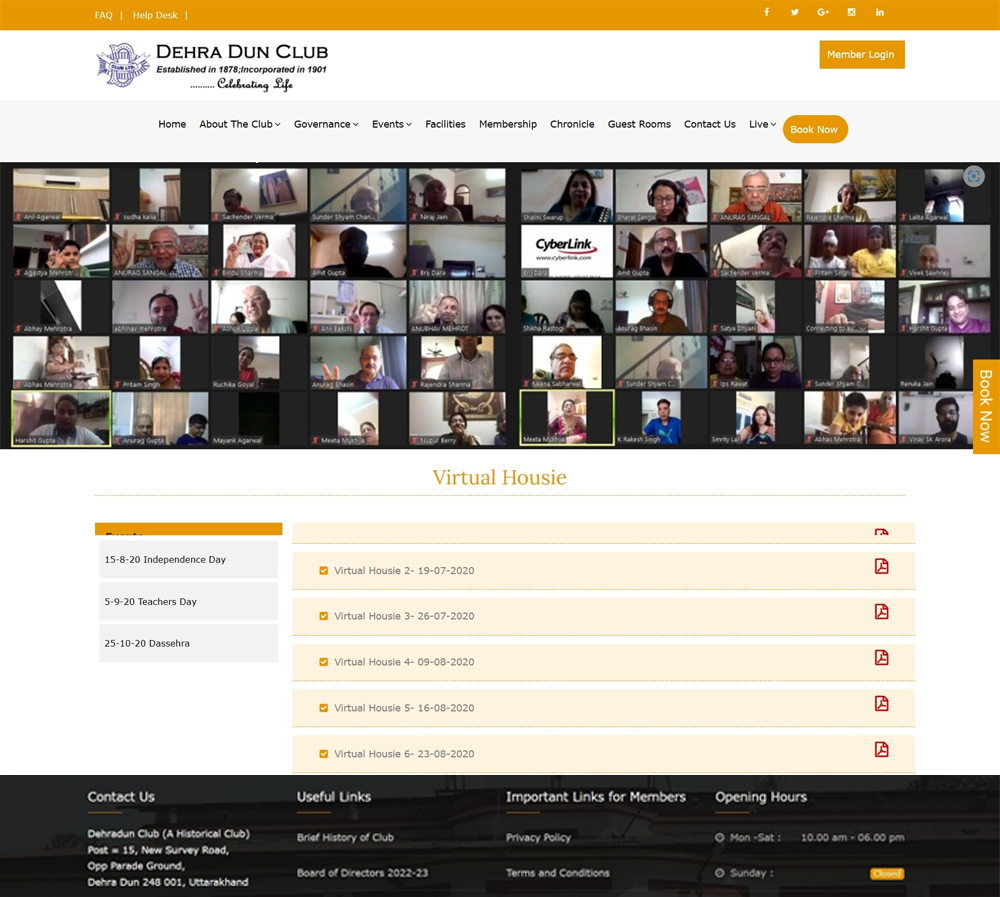Toggle checkbox beside Virtual Housie 3- 26-07-2020
Image resolution: width=1000 pixels, height=897 pixels.
pos(323,616)
